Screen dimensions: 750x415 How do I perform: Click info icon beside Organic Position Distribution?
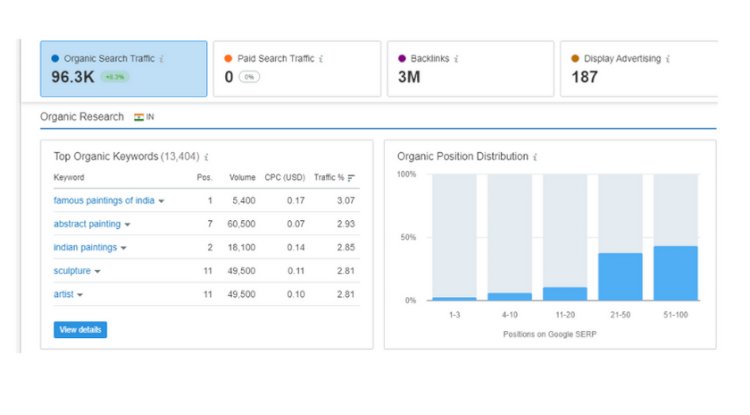click(535, 157)
